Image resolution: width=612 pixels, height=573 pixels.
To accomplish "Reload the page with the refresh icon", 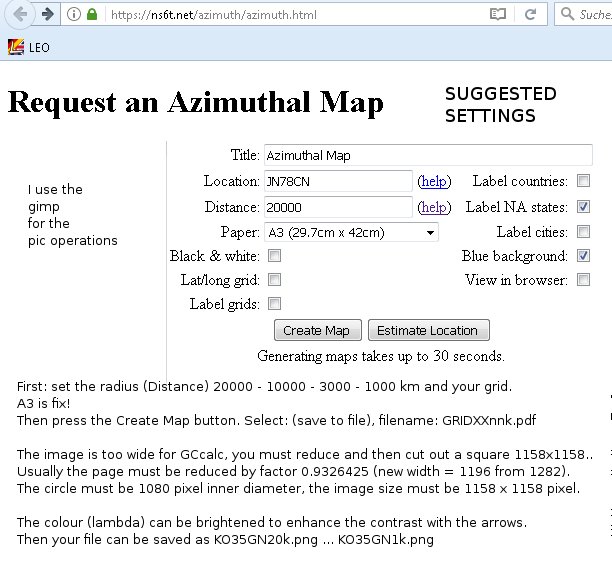I will point(530,15).
